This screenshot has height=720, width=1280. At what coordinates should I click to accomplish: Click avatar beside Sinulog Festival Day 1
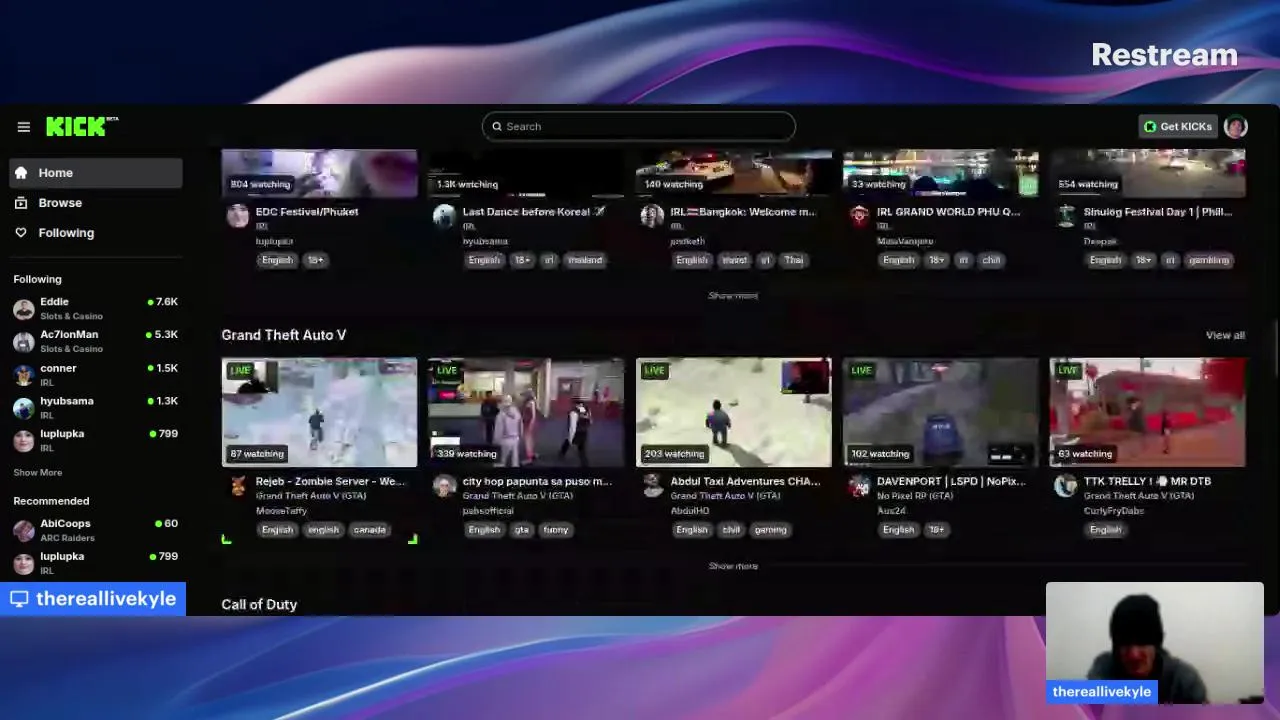pos(1066,216)
